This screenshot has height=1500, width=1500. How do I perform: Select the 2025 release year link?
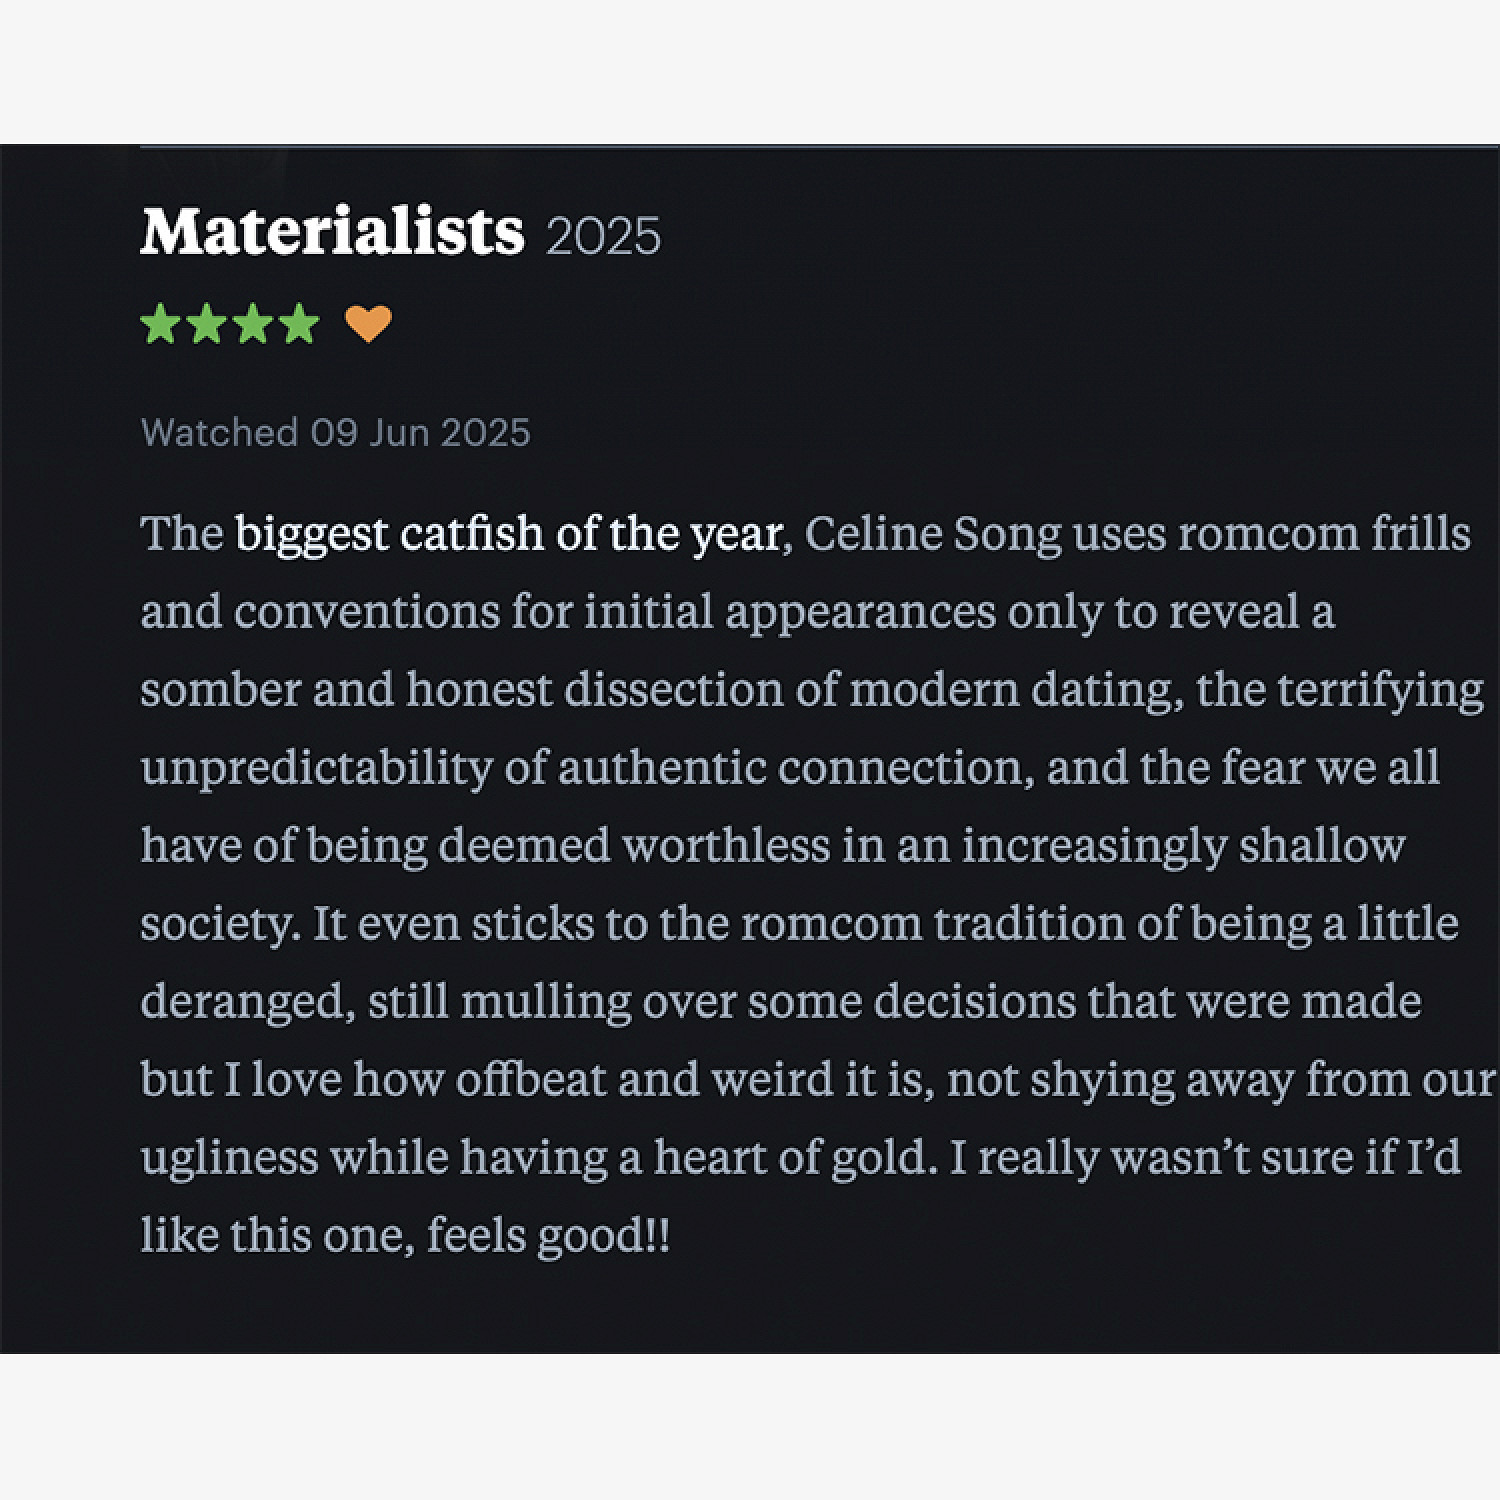(x=604, y=237)
